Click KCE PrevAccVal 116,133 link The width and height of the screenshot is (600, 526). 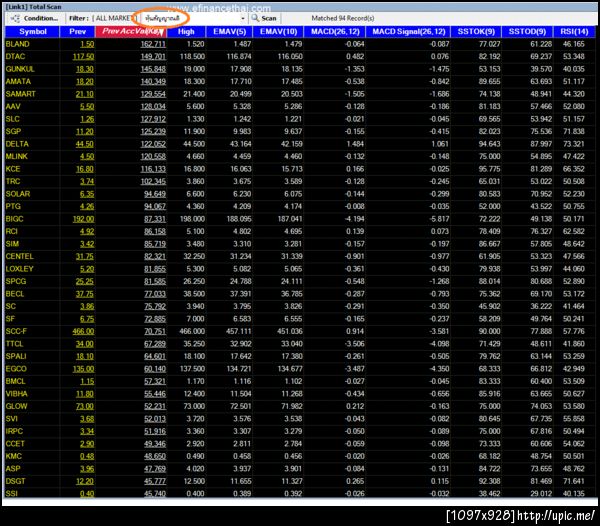pos(153,169)
